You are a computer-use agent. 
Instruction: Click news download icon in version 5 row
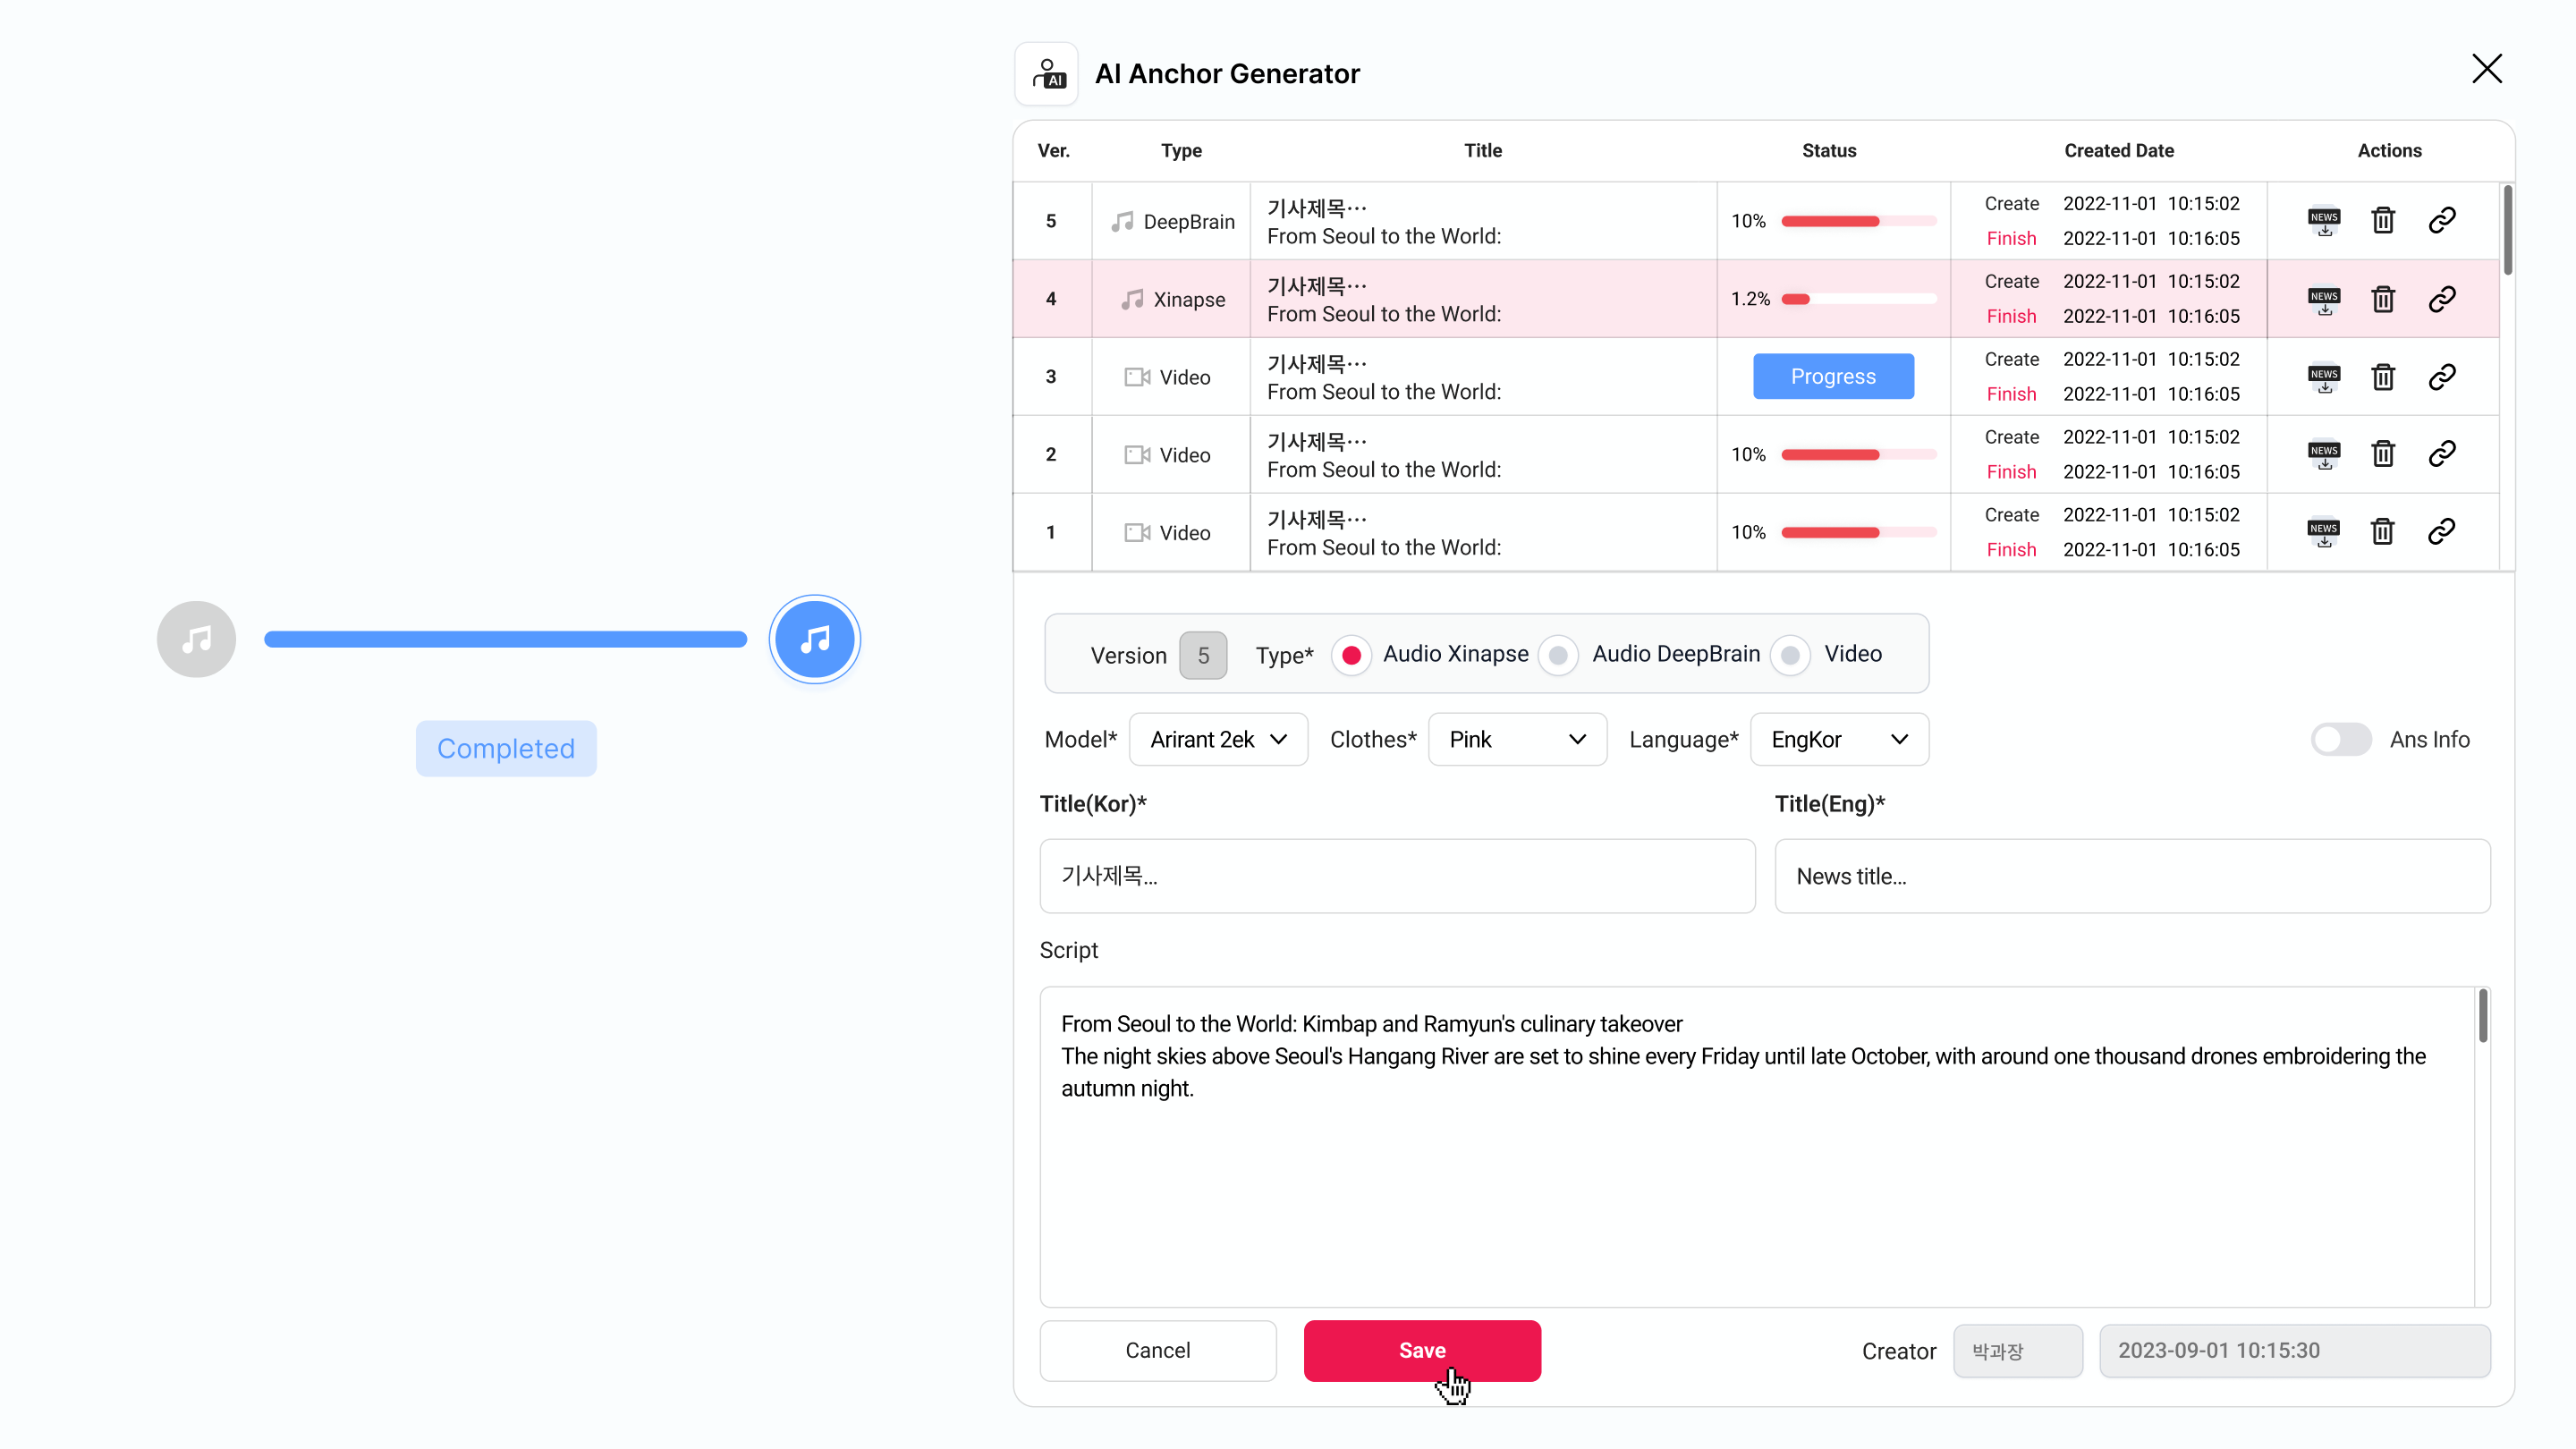pos(2324,220)
